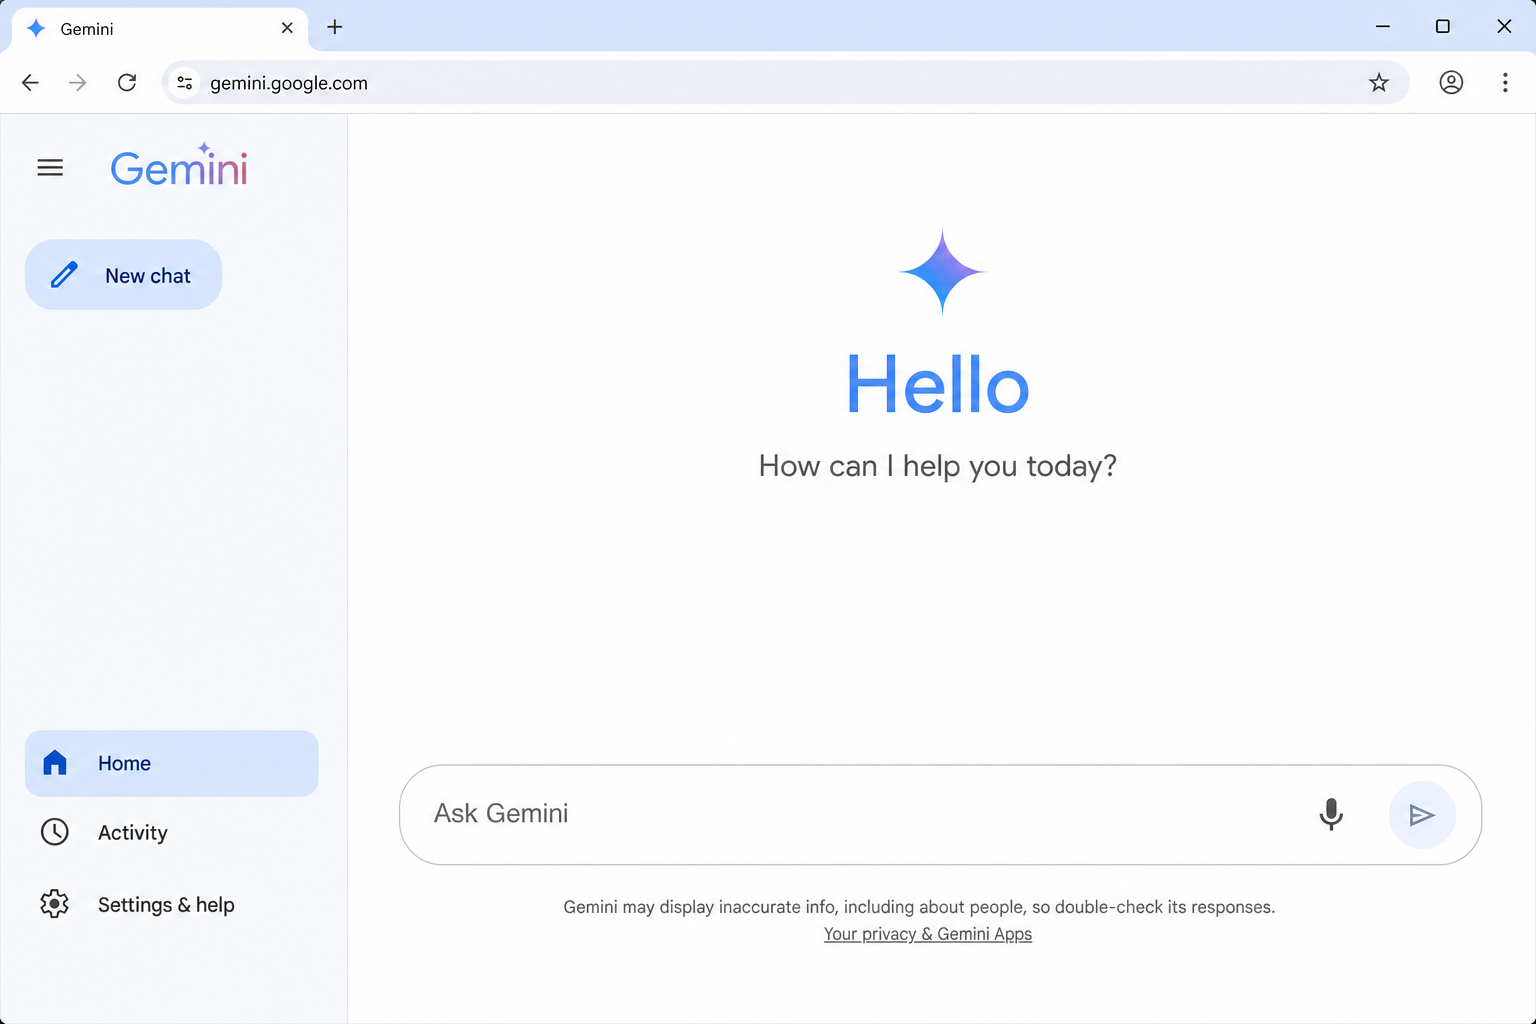
Task: Open the browser three-dot menu
Action: (x=1505, y=83)
